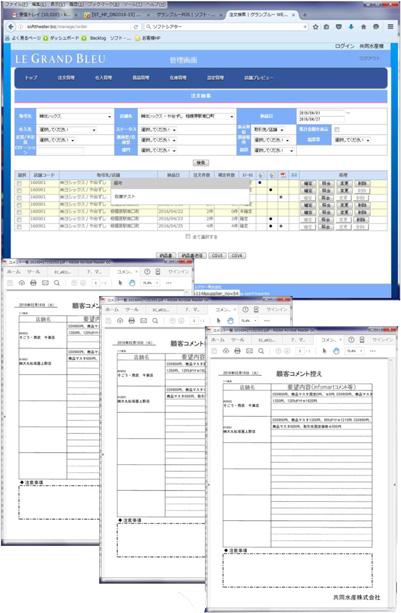
Task: Click the 検索 button
Action: pyautogui.click(x=201, y=162)
